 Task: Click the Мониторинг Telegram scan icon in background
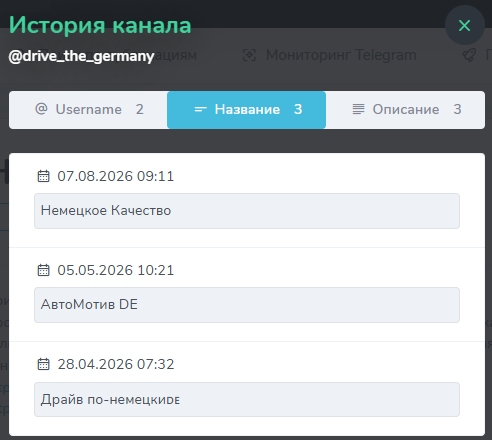pos(249,55)
